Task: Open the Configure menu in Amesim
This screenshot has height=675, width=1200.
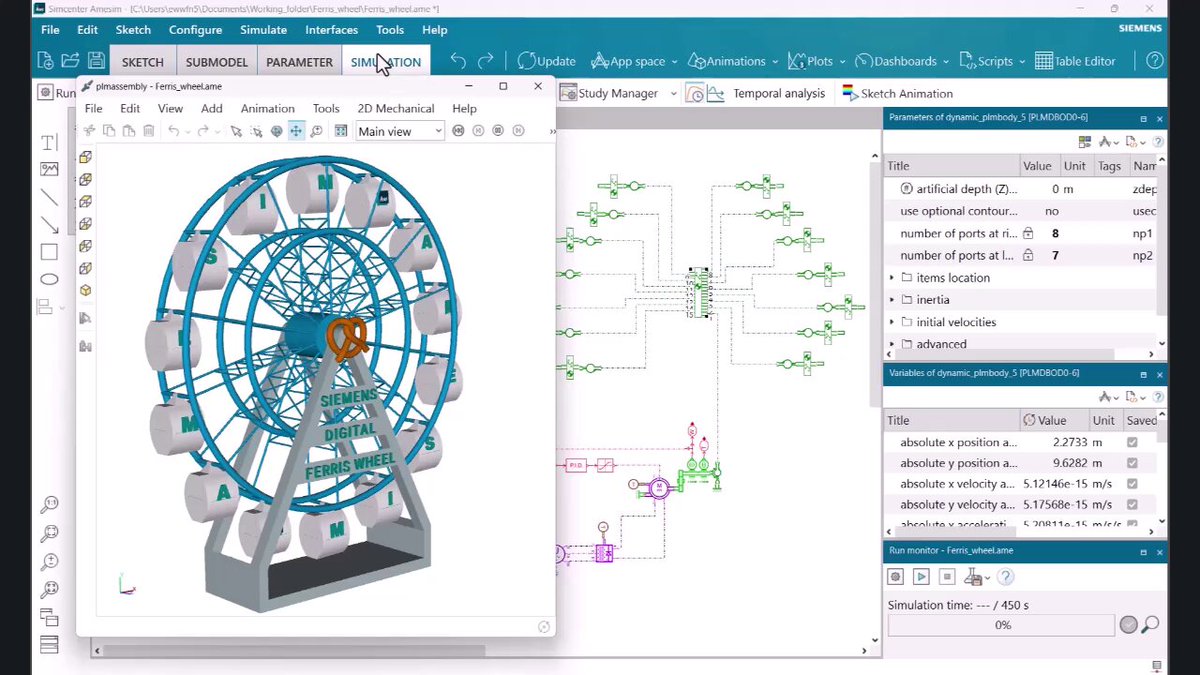Action: [195, 30]
